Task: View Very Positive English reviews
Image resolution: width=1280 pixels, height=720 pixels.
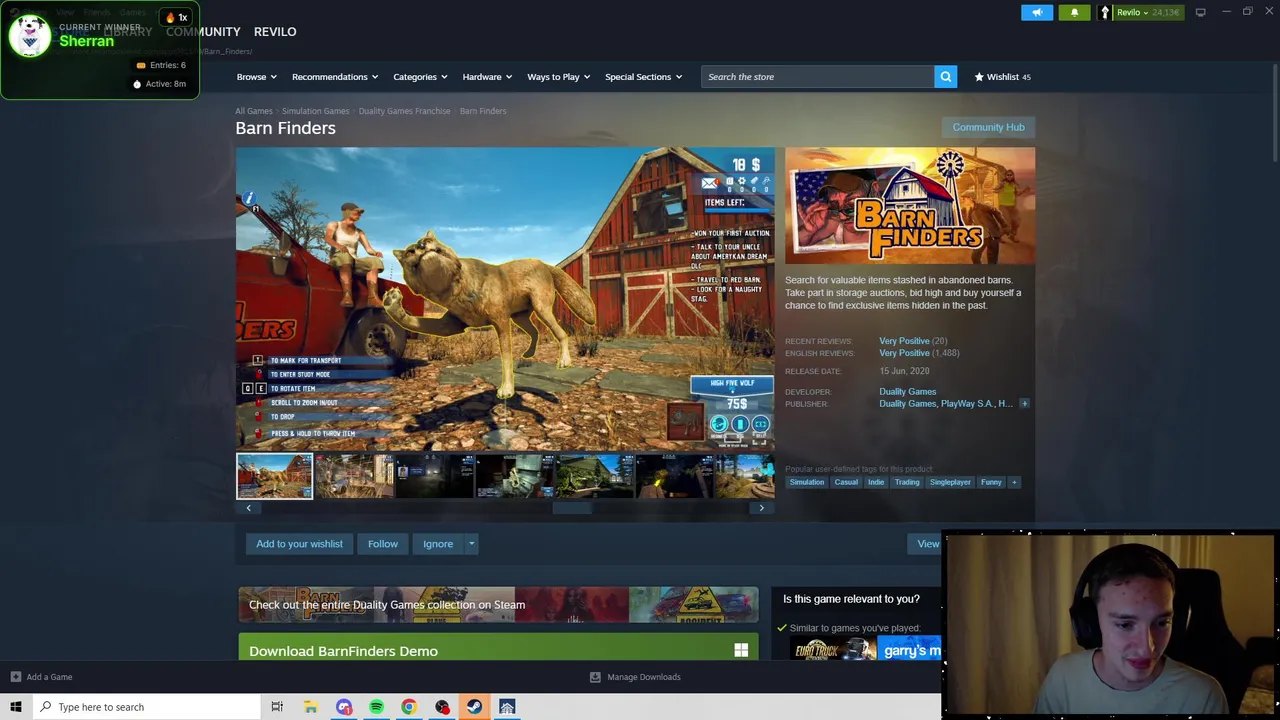Action: coord(904,353)
